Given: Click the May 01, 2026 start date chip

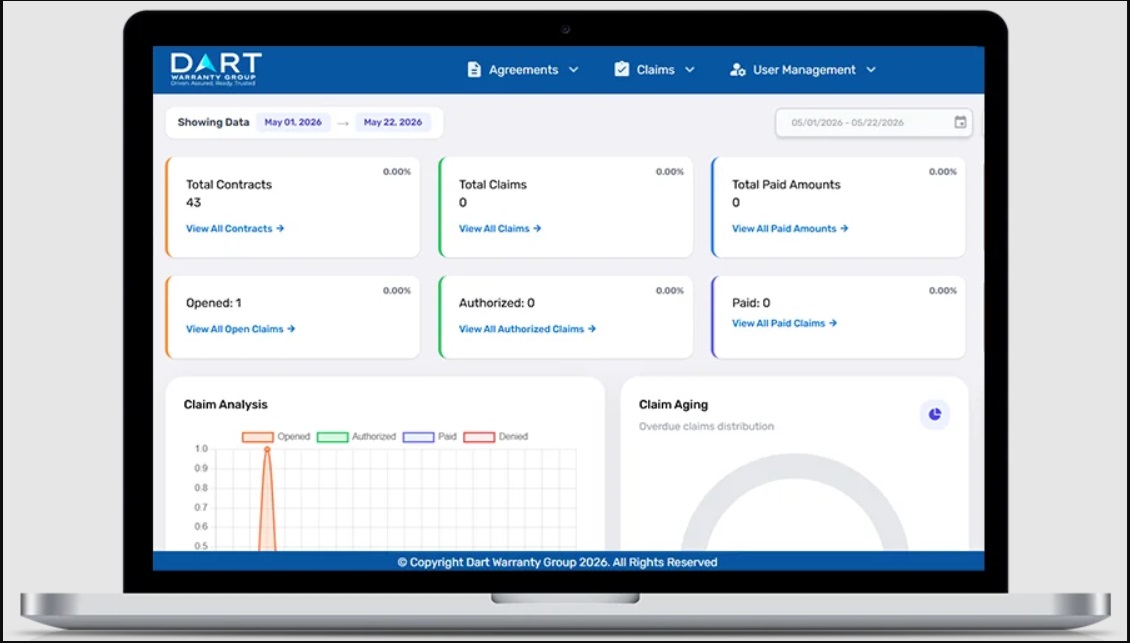Looking at the screenshot, I should coord(293,123).
